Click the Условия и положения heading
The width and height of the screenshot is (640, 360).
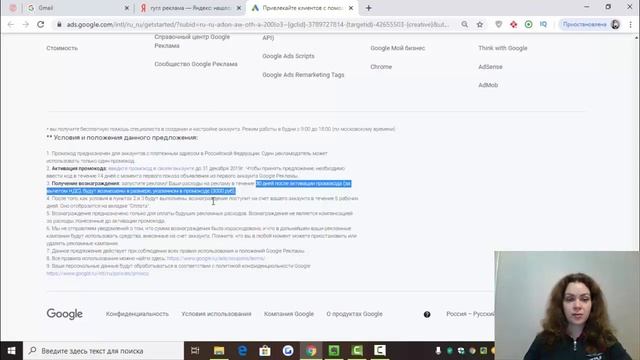tap(122, 138)
